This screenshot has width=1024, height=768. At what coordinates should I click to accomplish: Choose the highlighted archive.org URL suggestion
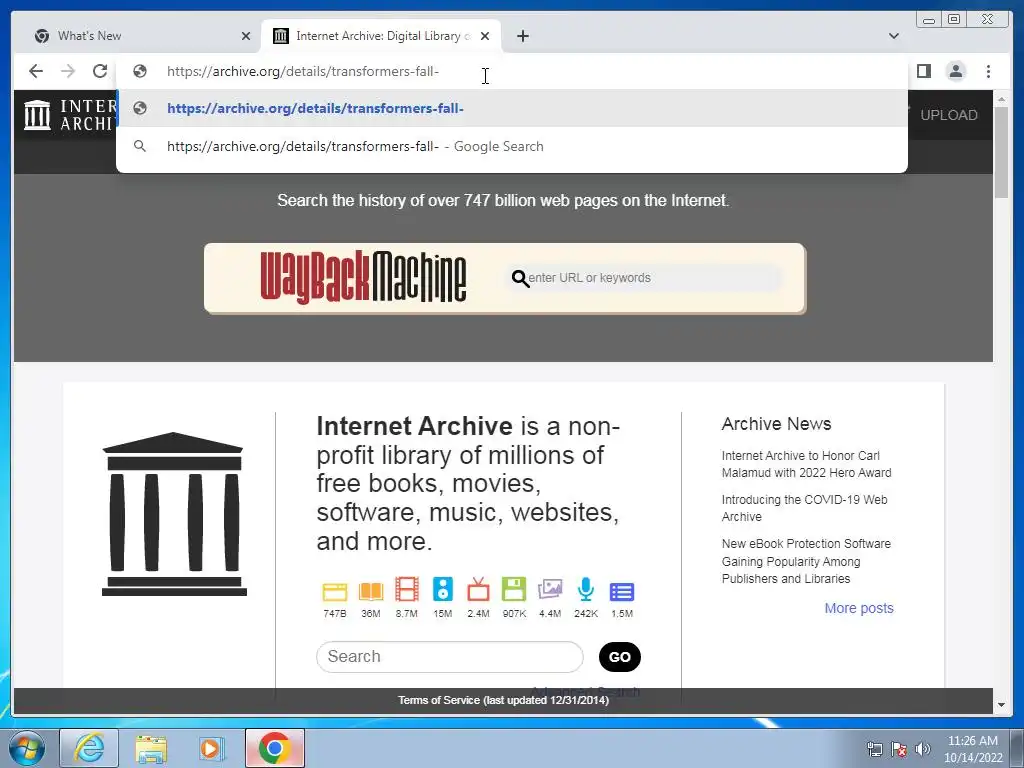click(x=512, y=108)
